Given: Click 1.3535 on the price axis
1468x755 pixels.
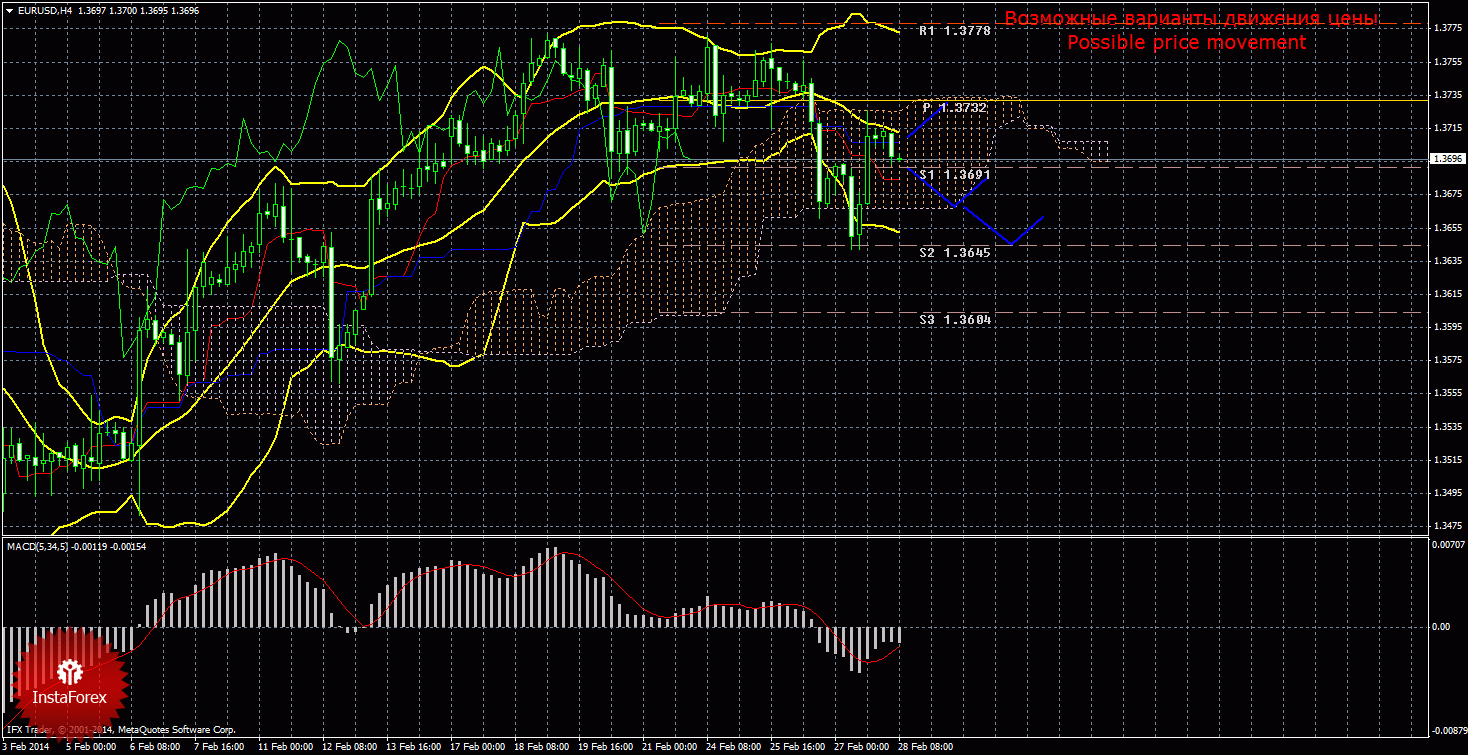Looking at the screenshot, I should (x=1448, y=426).
